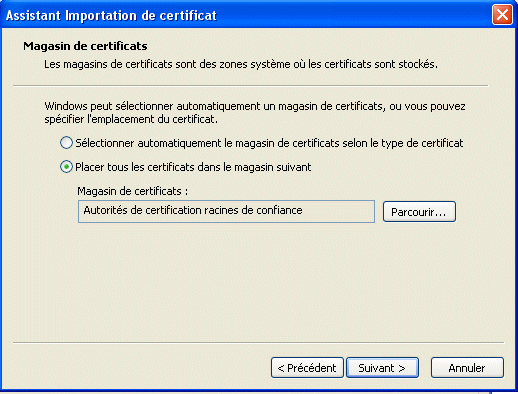The image size is (518, 394).
Task: Click 'Les magasins de certificats sont des zones' description
Action: (241, 64)
